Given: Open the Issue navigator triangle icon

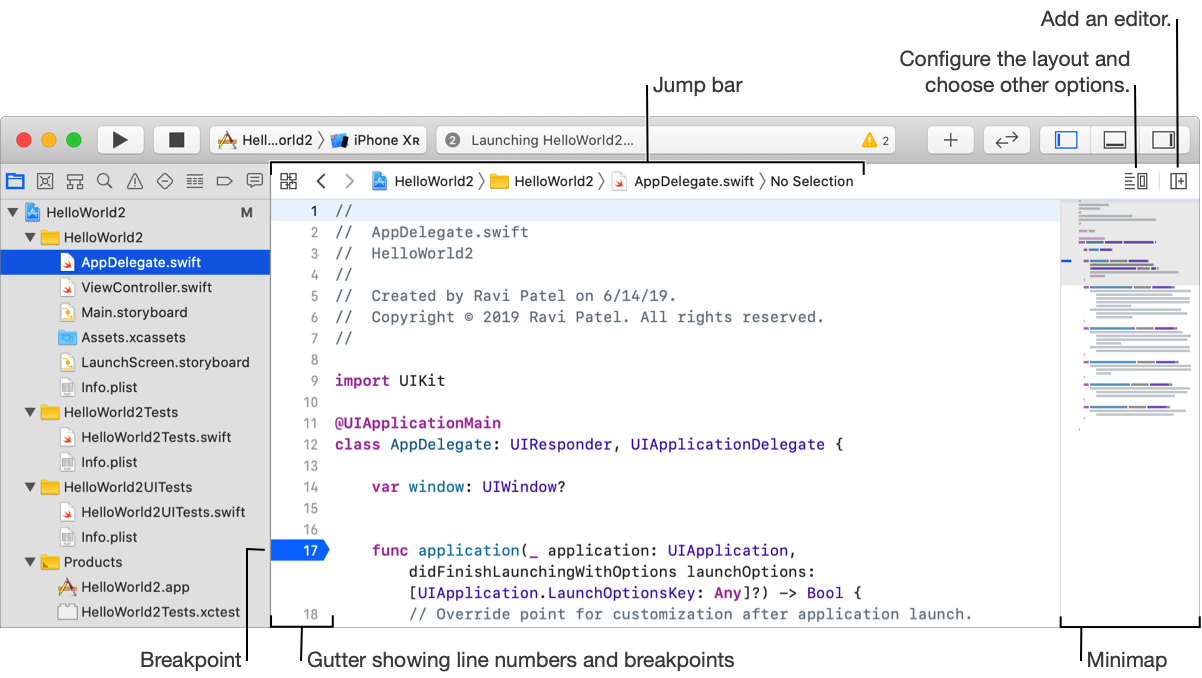Looking at the screenshot, I should pyautogui.click(x=135, y=181).
